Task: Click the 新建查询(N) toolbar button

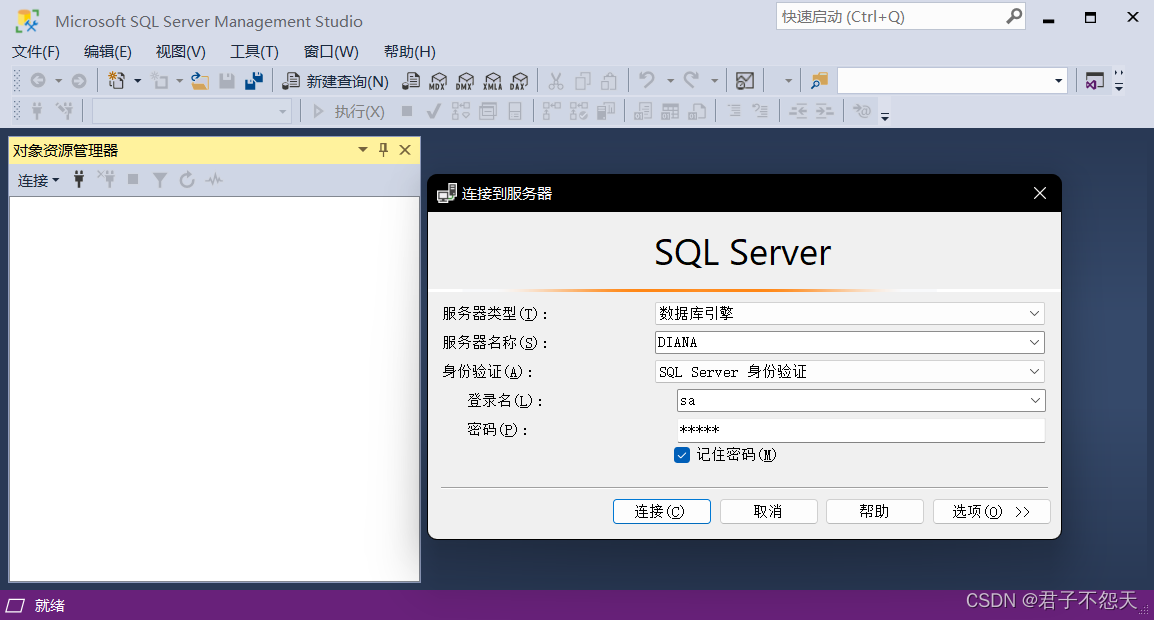Action: 336,81
